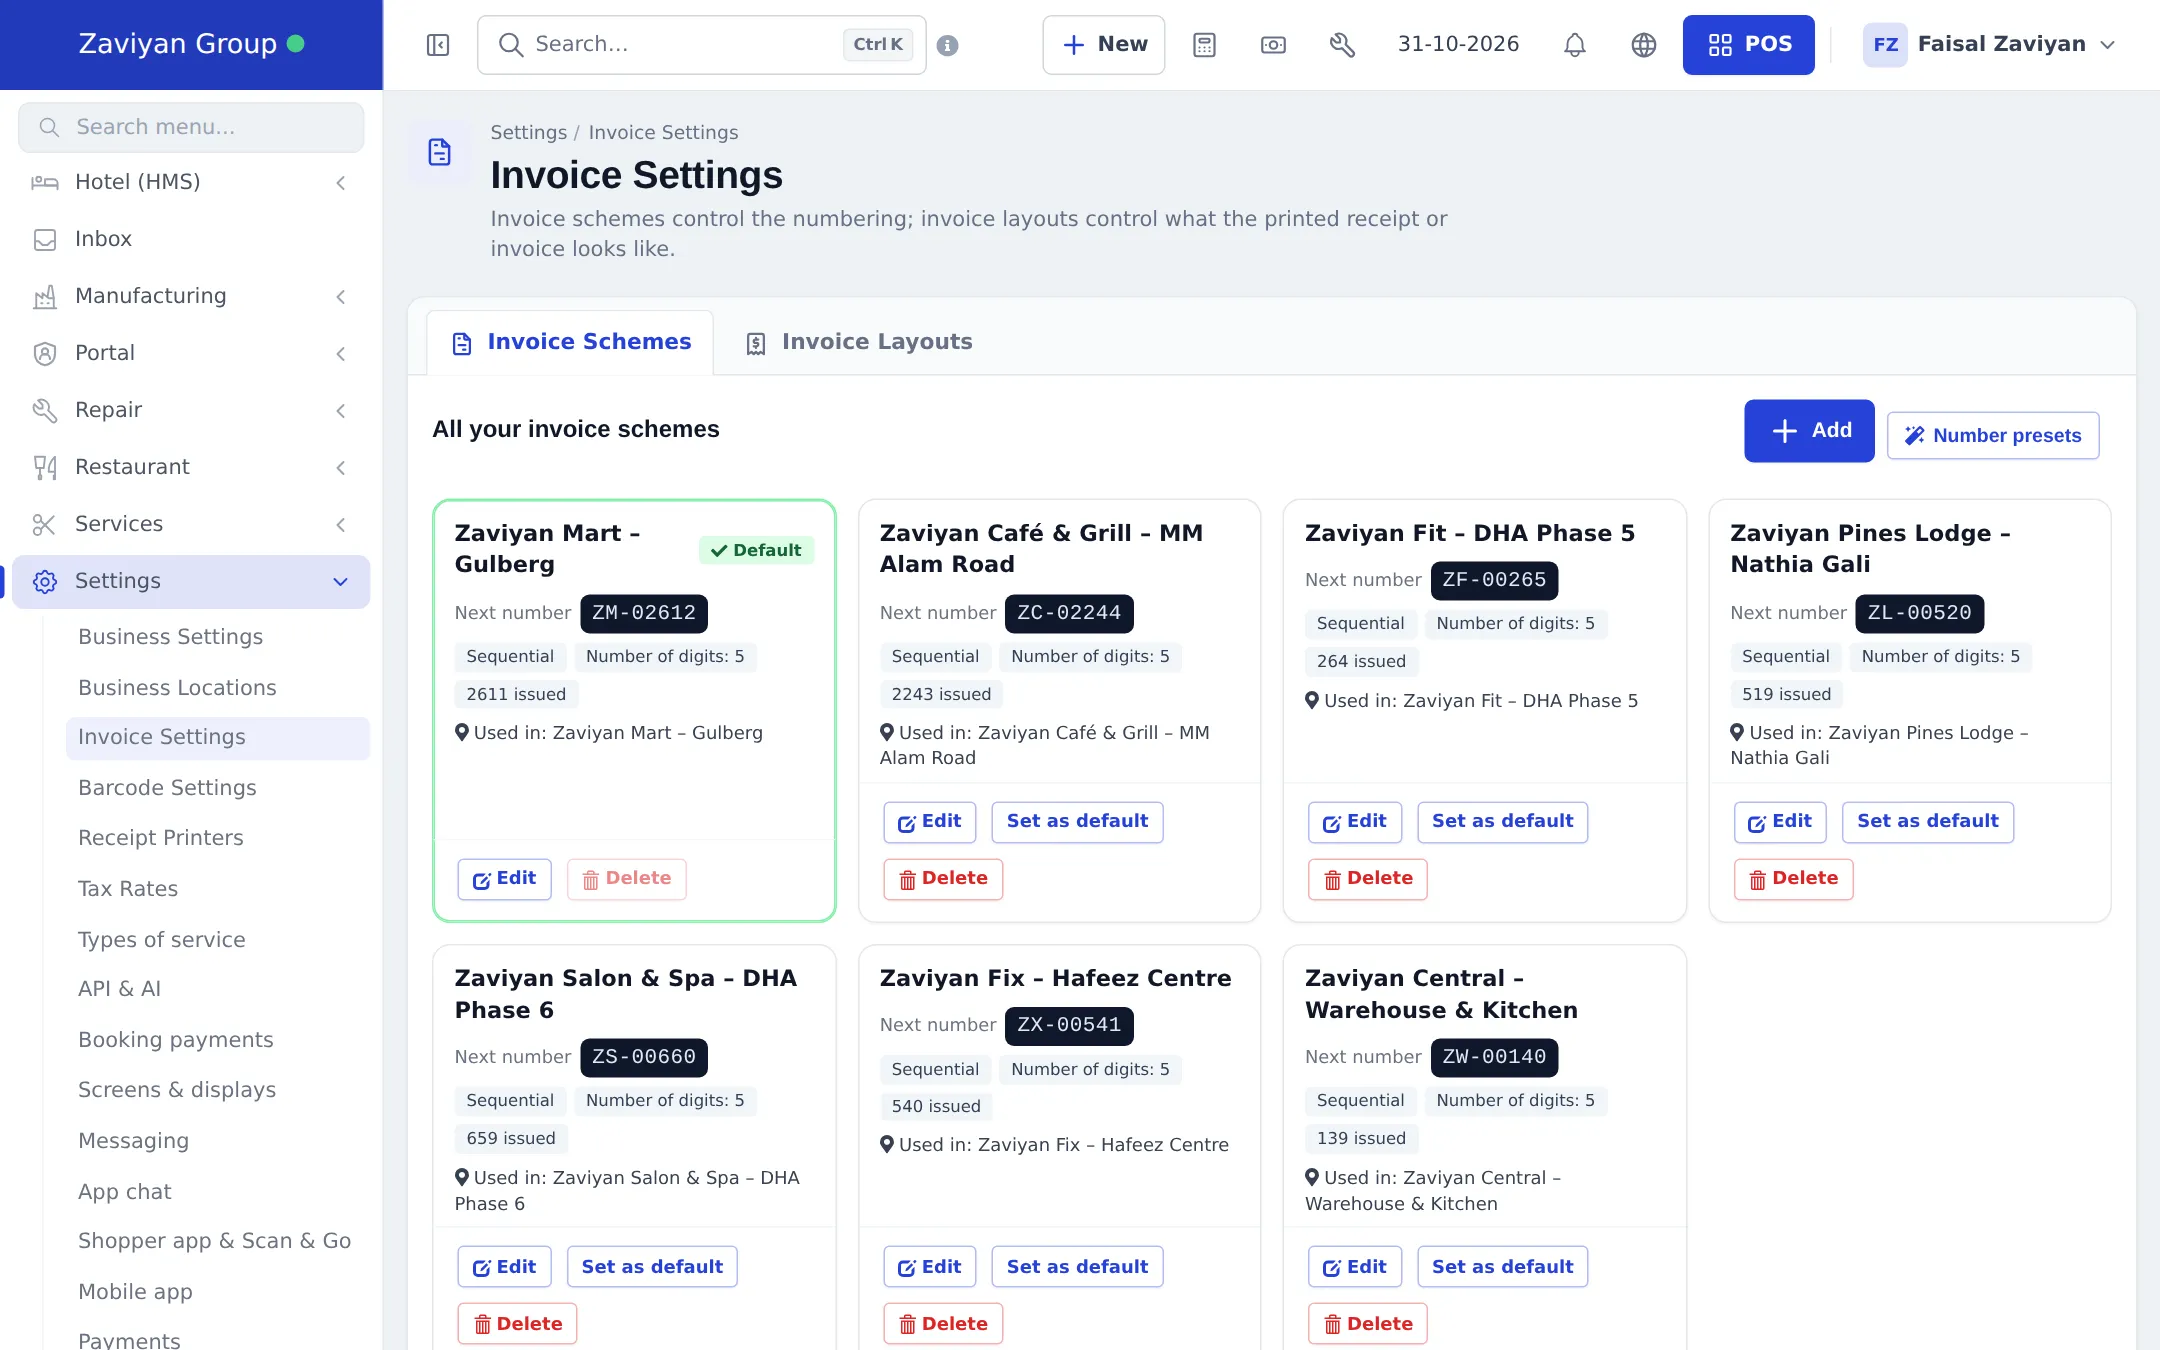Click the New button in top bar
2160x1350 pixels.
click(x=1104, y=45)
